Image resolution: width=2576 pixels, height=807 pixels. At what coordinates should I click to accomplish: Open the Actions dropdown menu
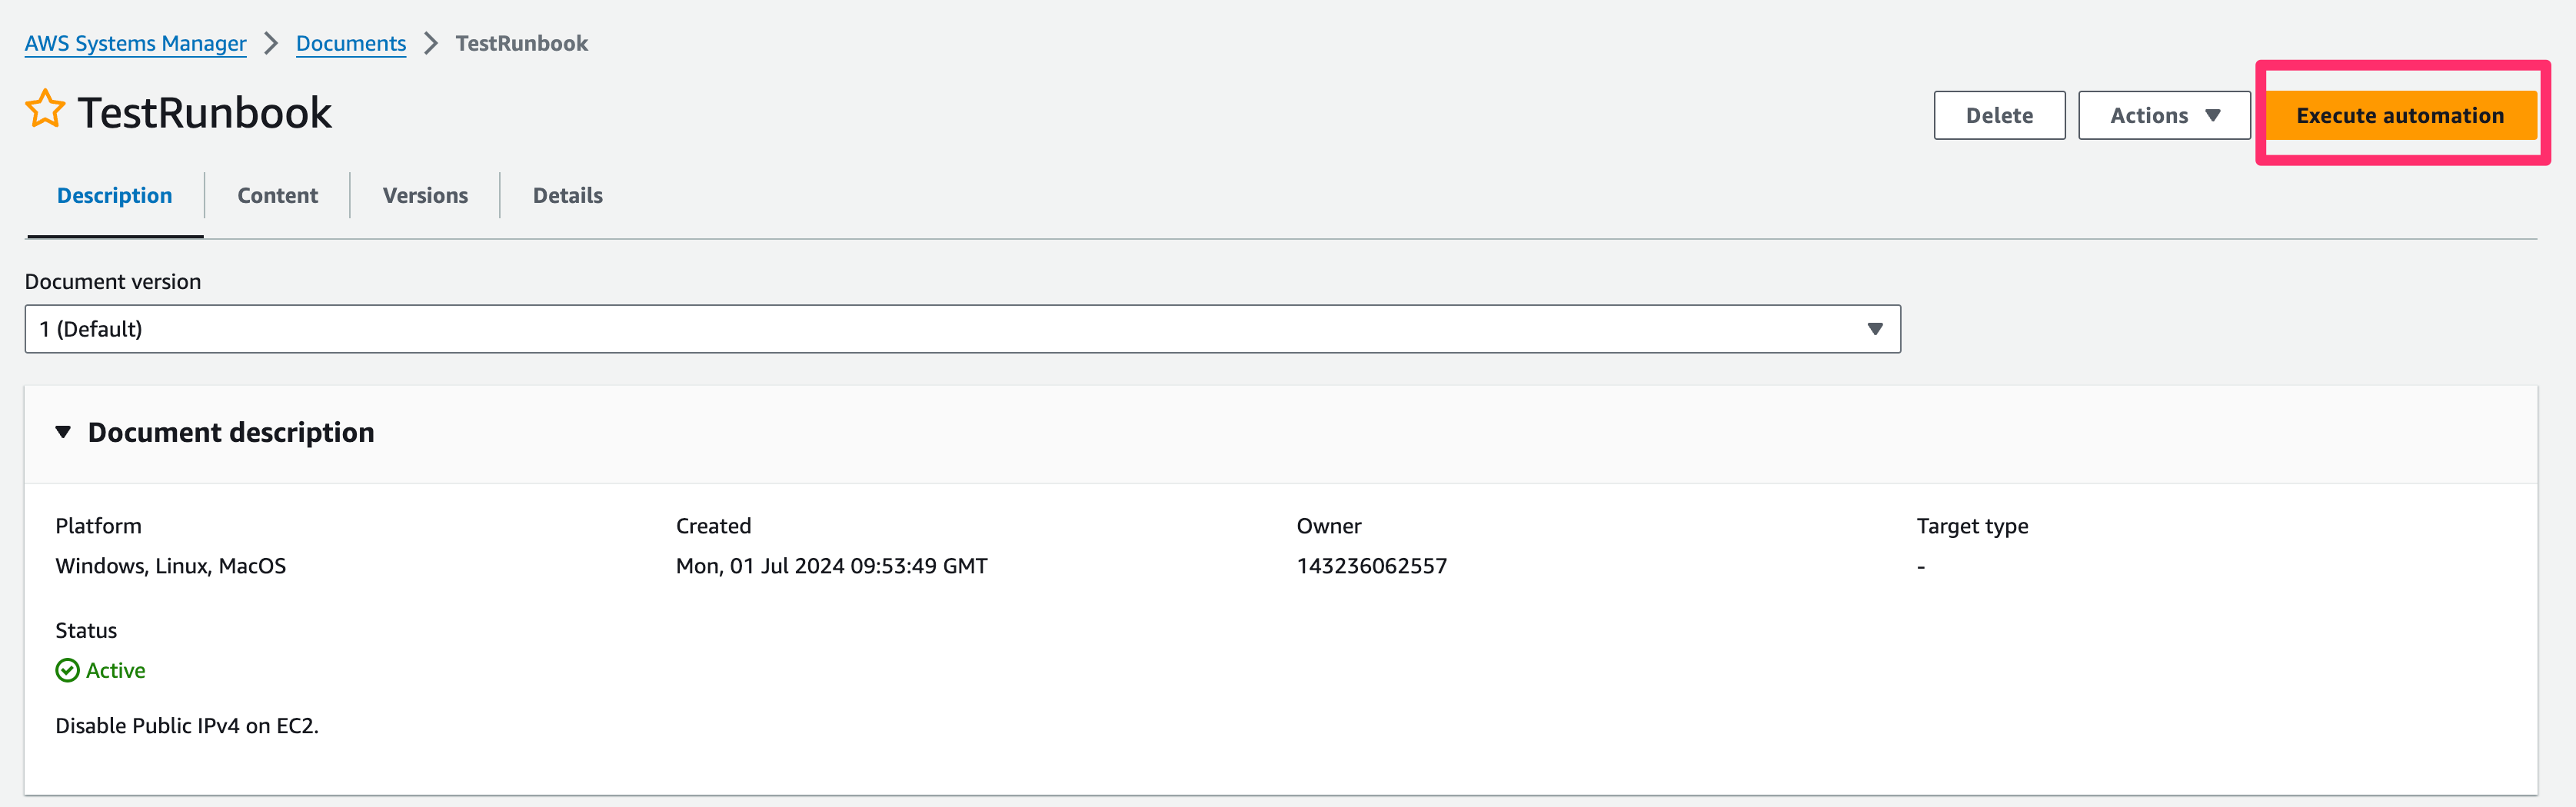point(2163,116)
